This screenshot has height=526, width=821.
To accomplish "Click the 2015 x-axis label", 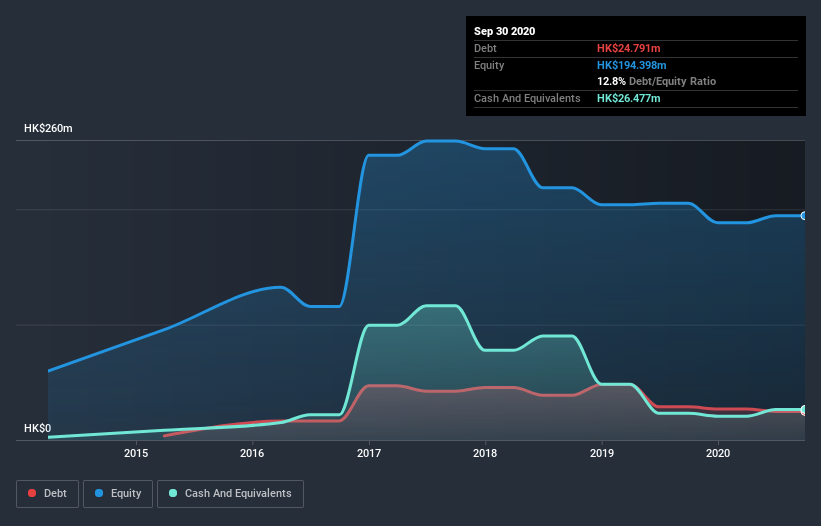I will 136,453.
